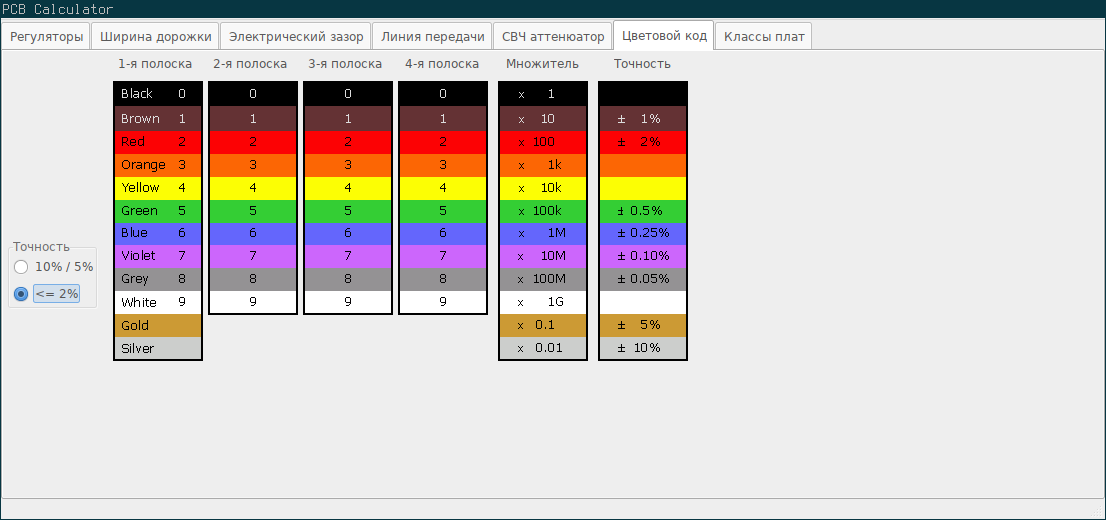The height and width of the screenshot is (520, 1106).
Task: Click the white x 1G multiplier swatch
Action: pyautogui.click(x=543, y=302)
